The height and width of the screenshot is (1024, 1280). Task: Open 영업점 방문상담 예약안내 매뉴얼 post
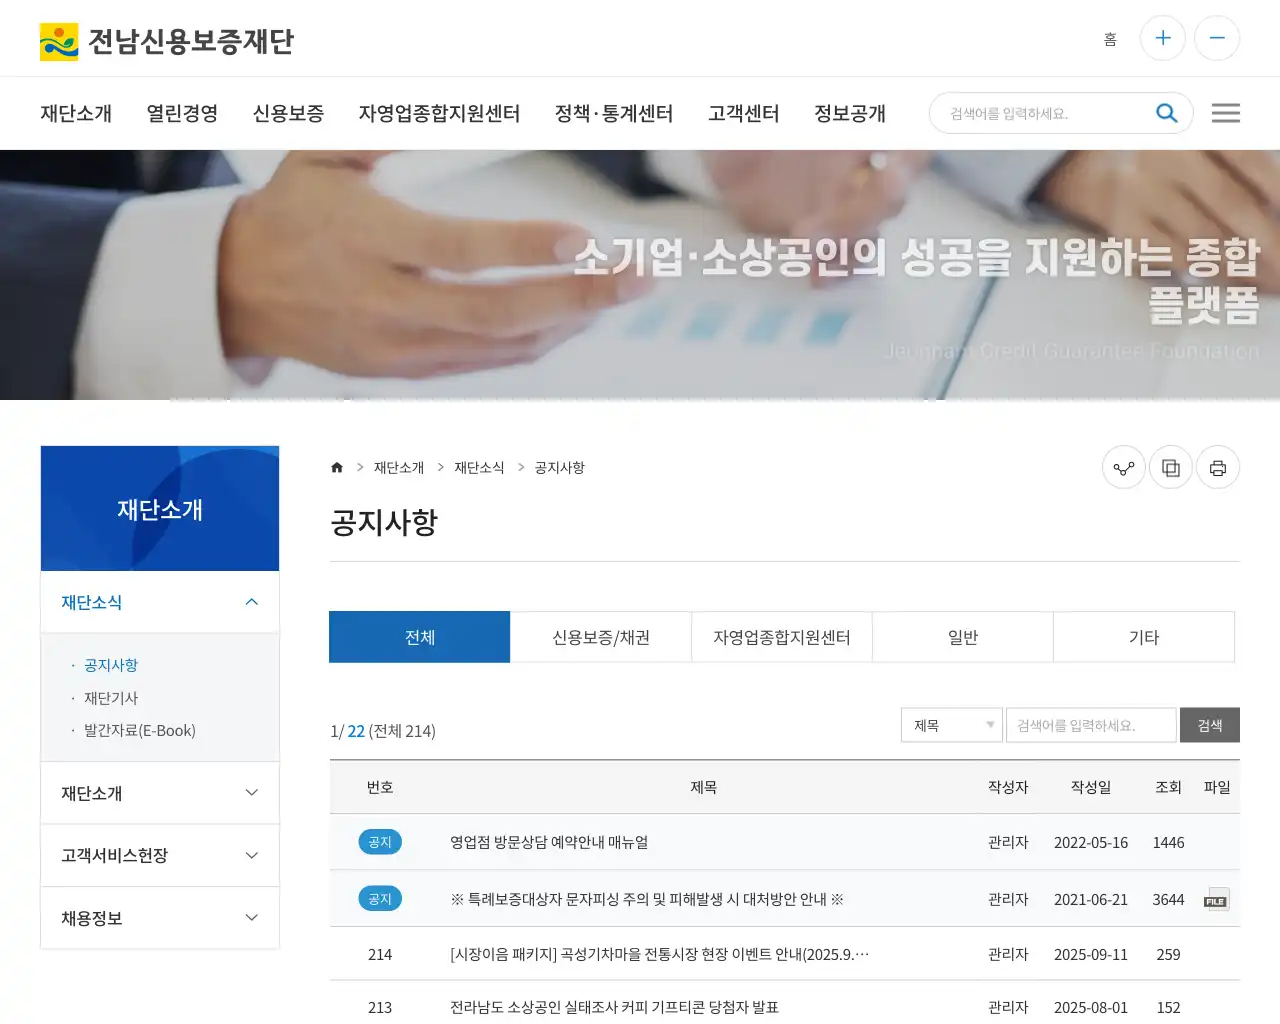pyautogui.click(x=549, y=842)
